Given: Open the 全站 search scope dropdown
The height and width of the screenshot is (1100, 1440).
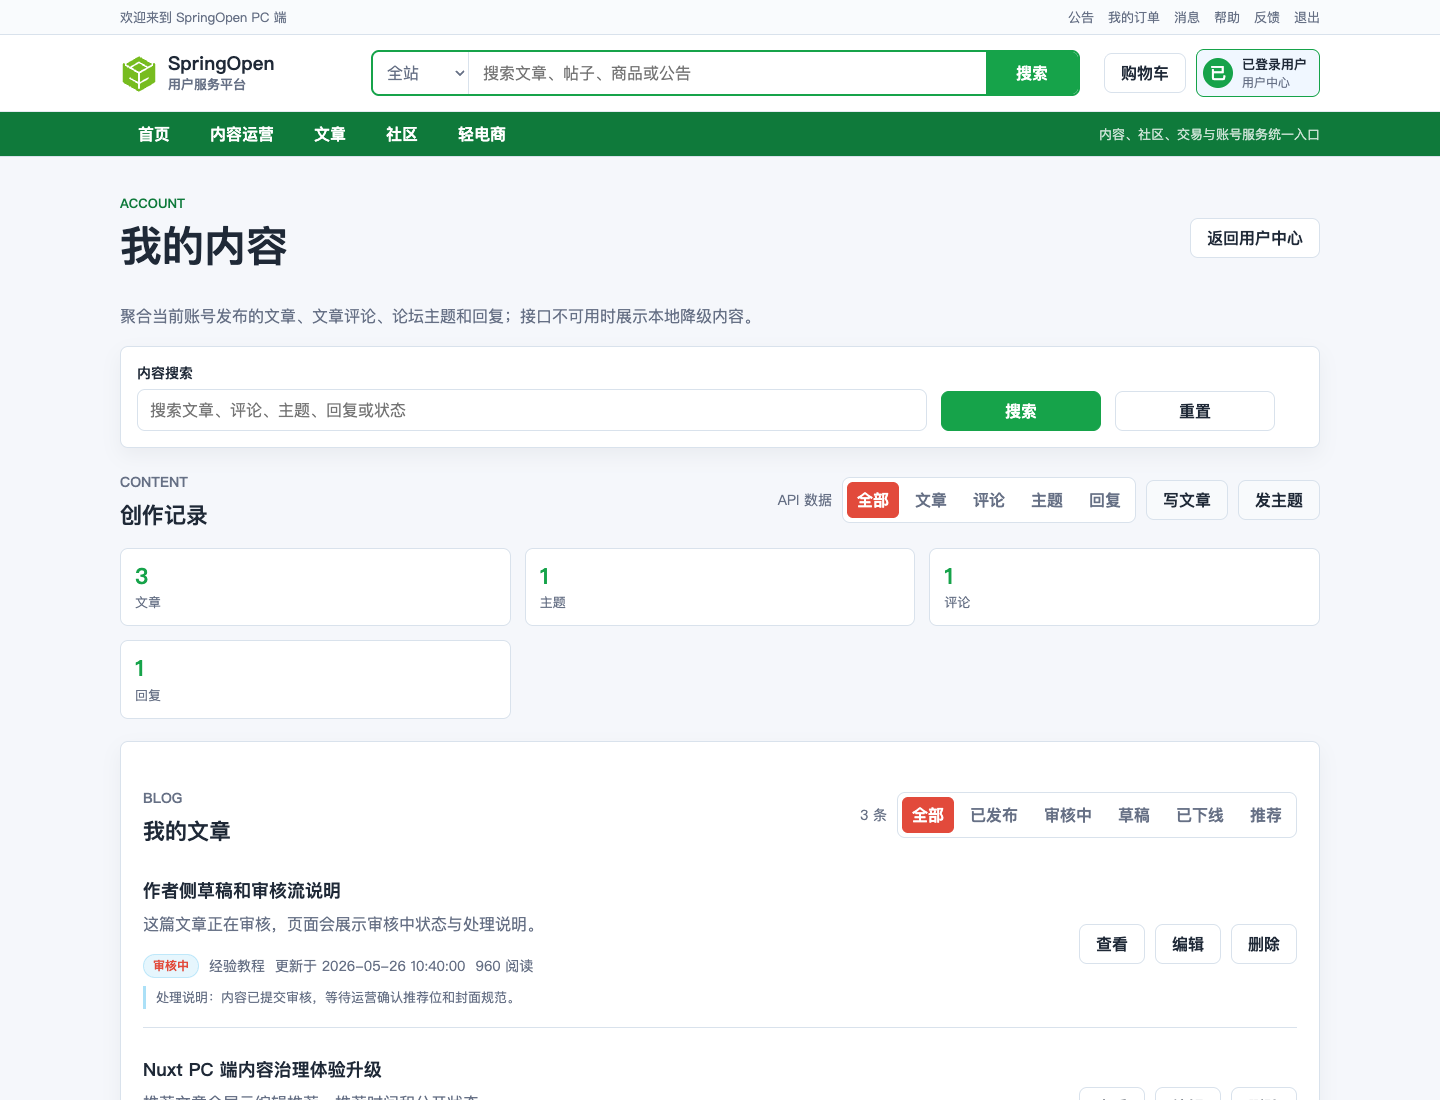Looking at the screenshot, I should pyautogui.click(x=421, y=73).
